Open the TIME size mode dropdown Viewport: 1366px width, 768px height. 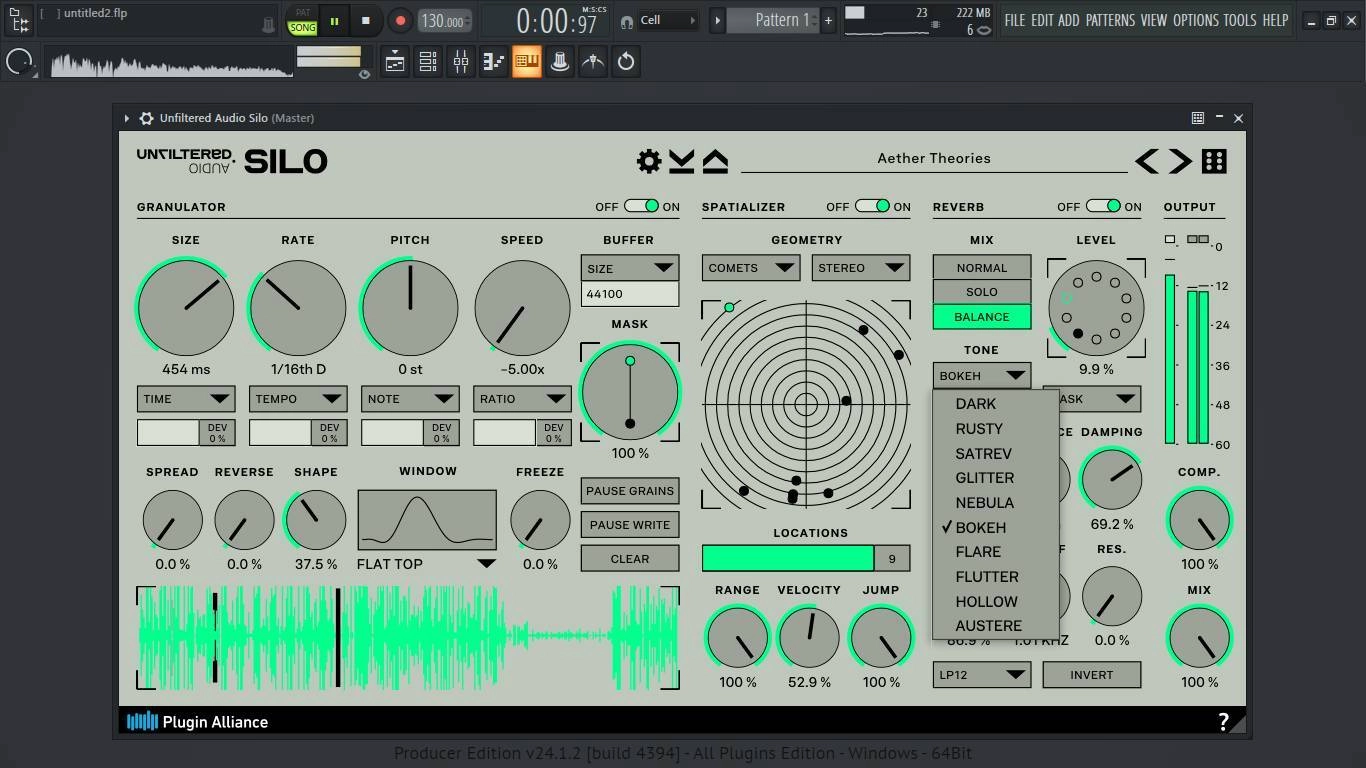click(186, 399)
